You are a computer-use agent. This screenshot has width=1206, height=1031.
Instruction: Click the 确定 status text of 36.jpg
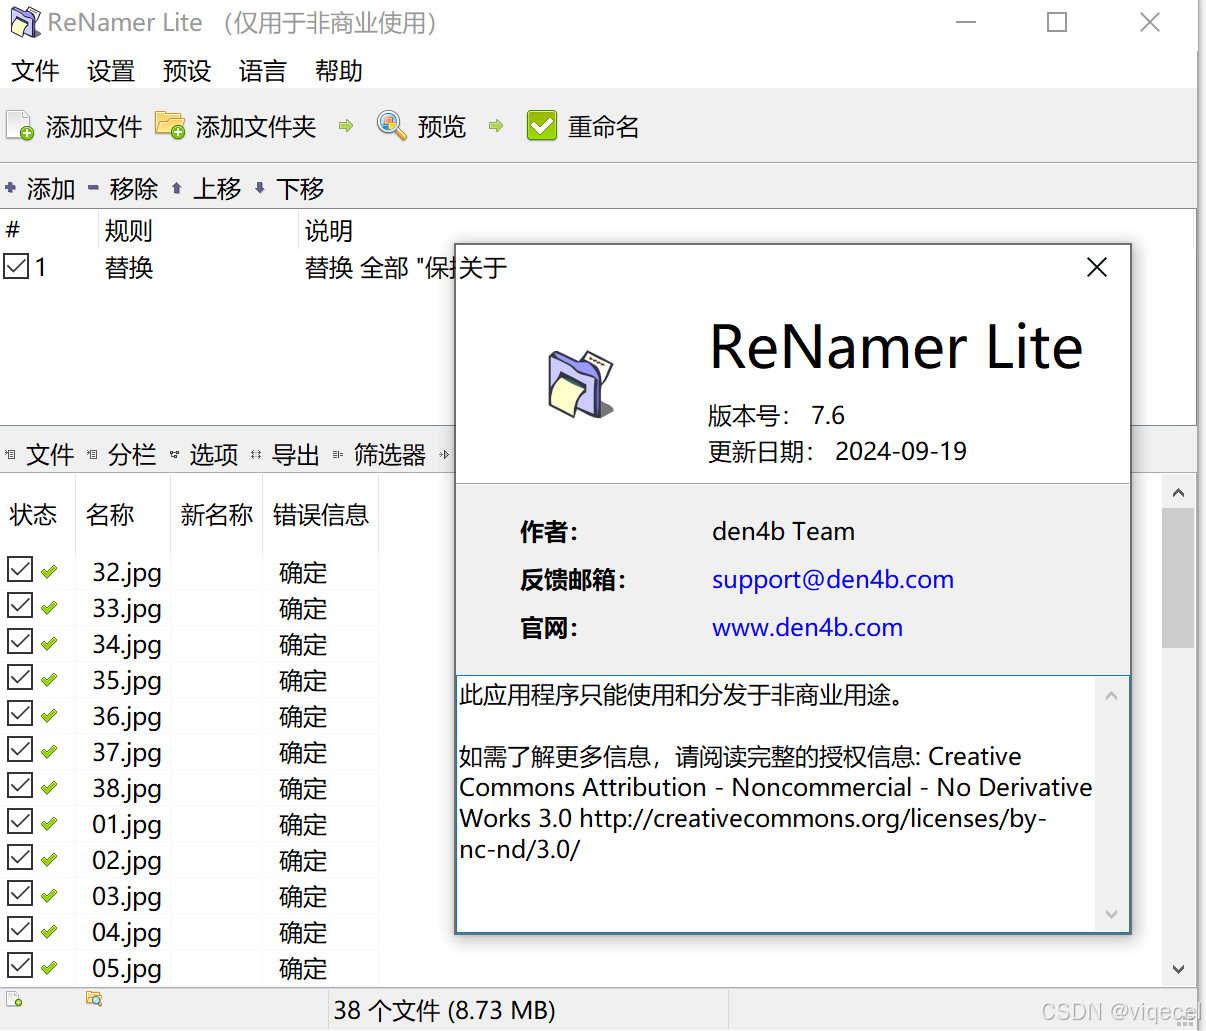(x=303, y=717)
